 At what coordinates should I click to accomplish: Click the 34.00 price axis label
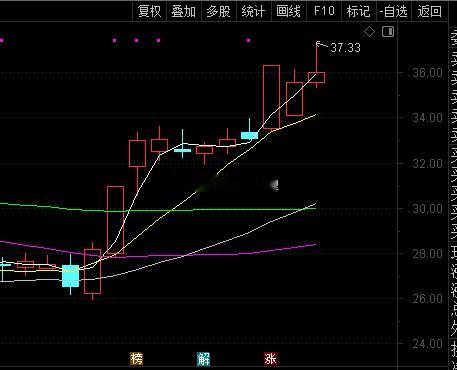point(427,118)
